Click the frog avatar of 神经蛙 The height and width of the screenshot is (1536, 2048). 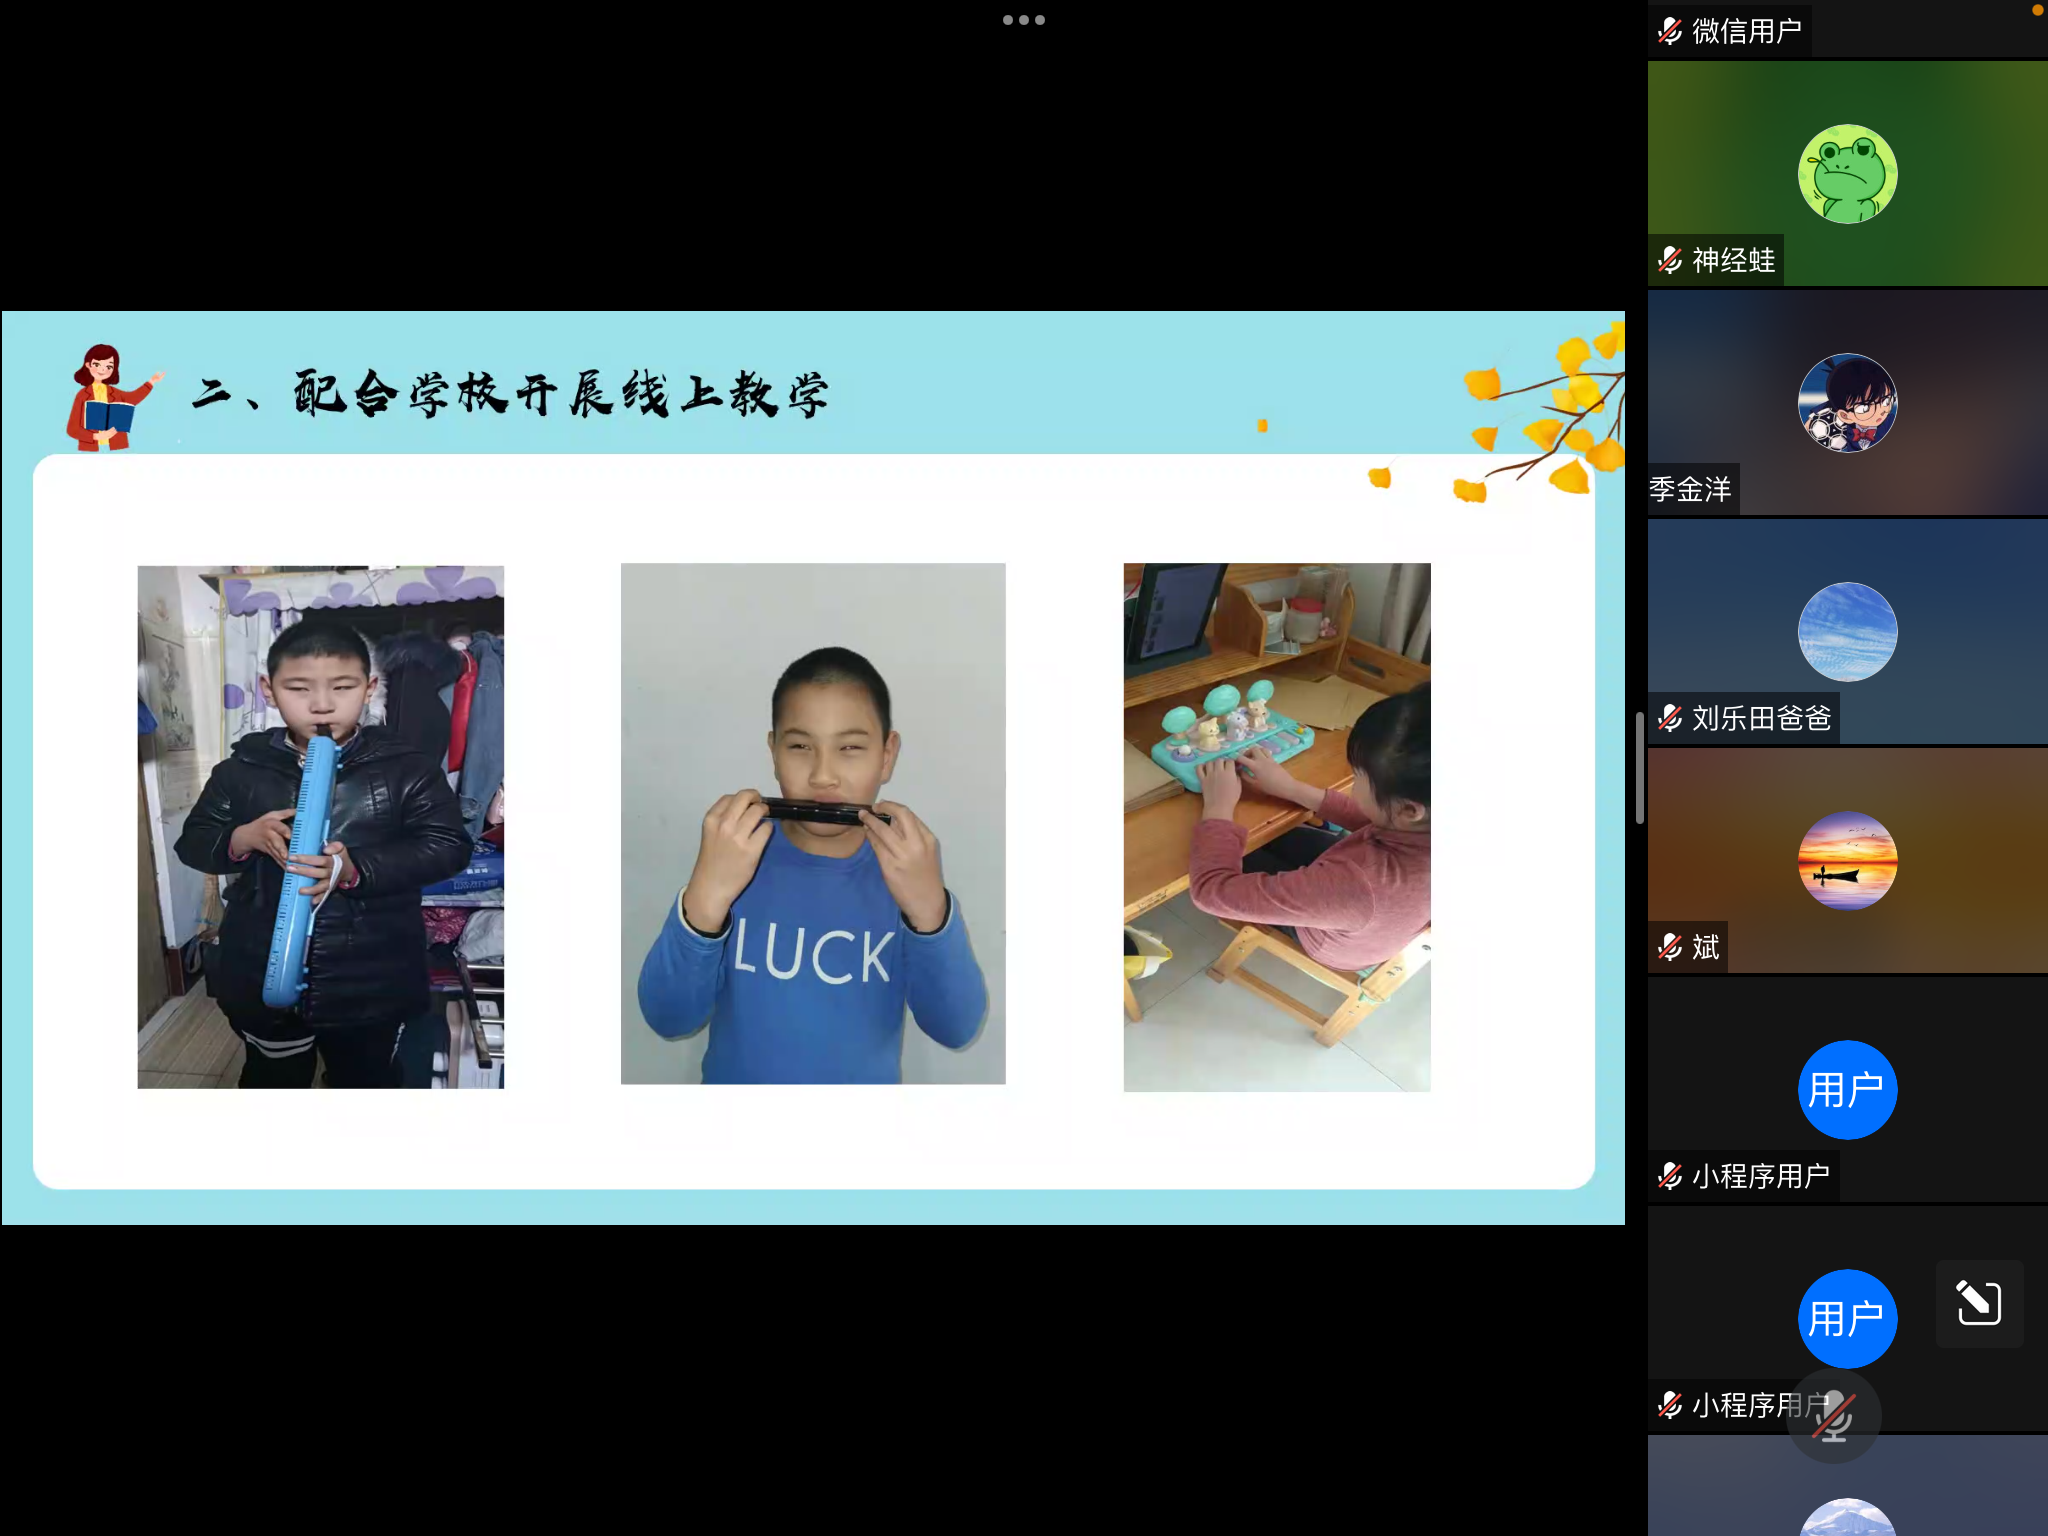coord(1847,174)
